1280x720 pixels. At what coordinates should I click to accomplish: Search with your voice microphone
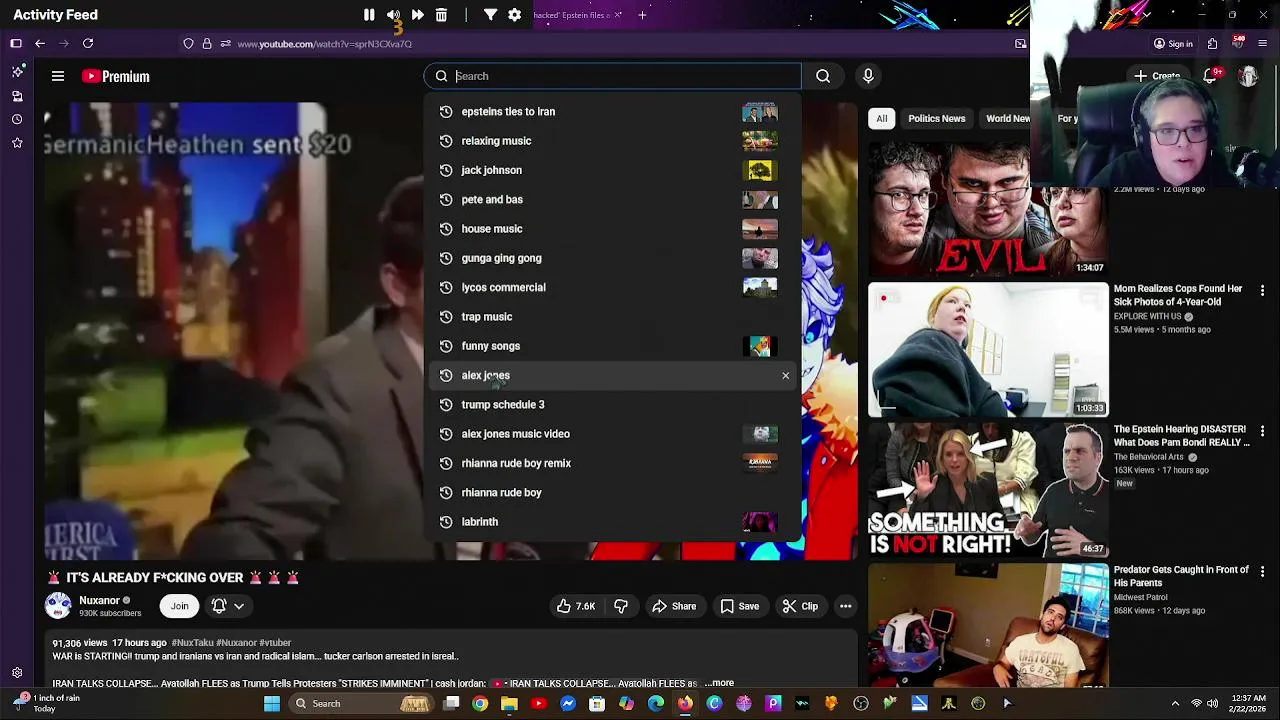pyautogui.click(x=868, y=76)
